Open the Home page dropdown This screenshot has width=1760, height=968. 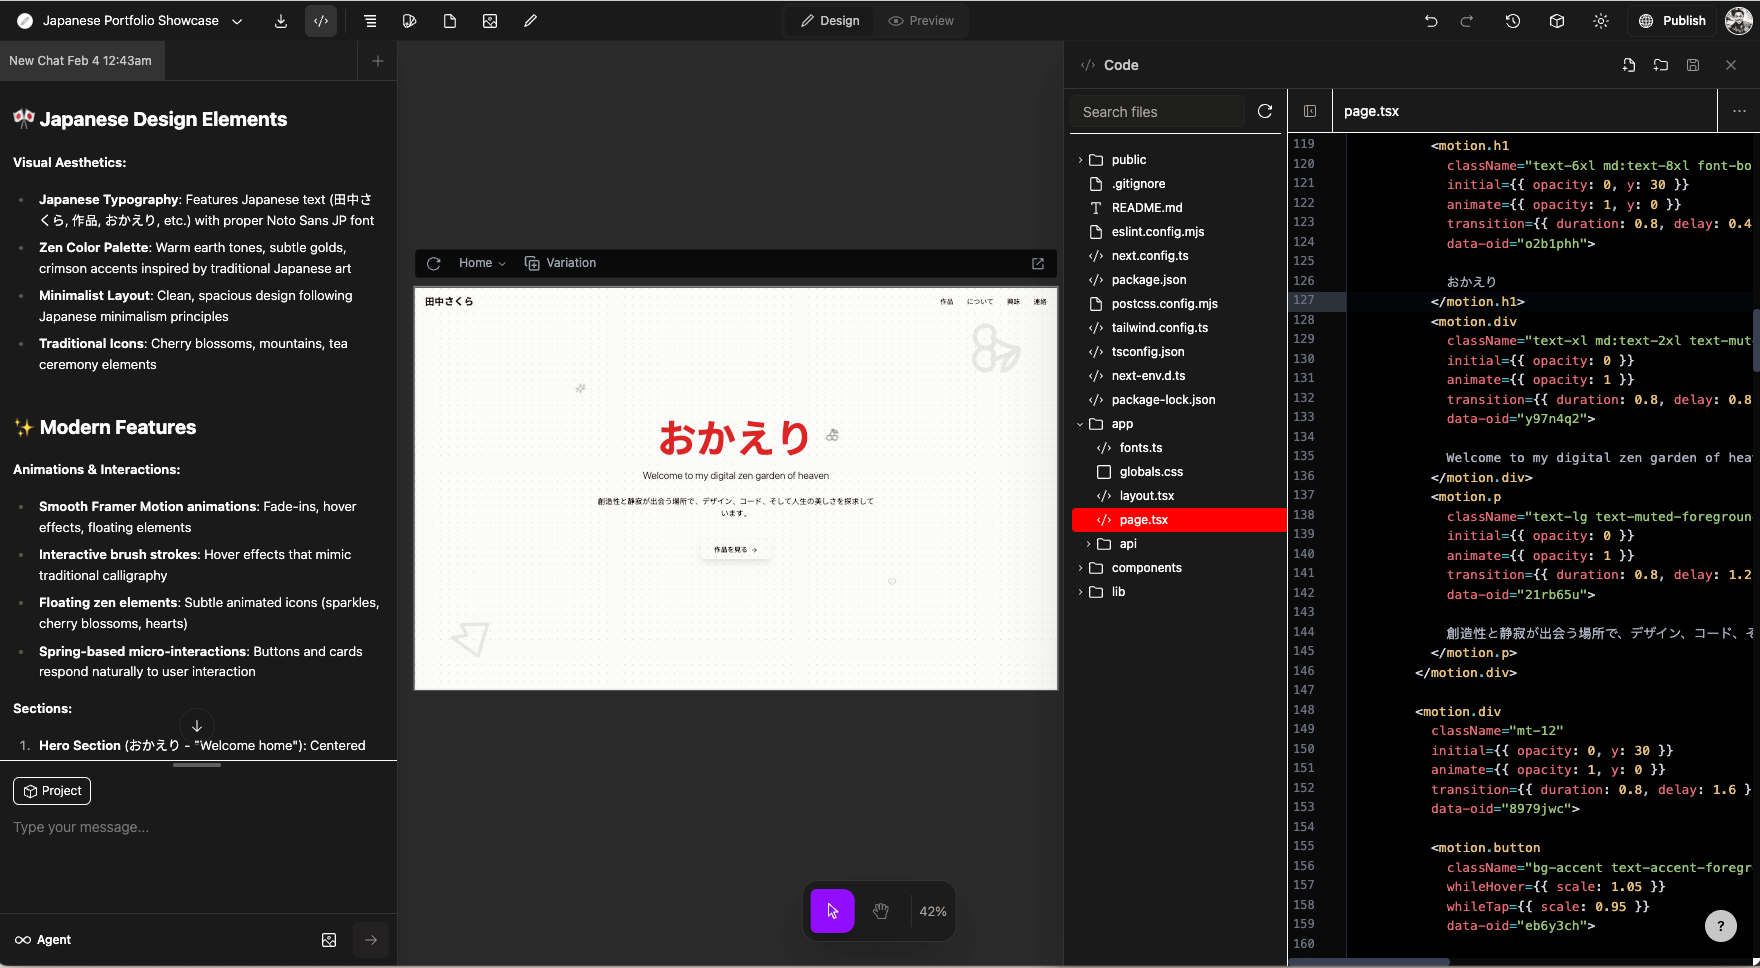pyautogui.click(x=482, y=263)
